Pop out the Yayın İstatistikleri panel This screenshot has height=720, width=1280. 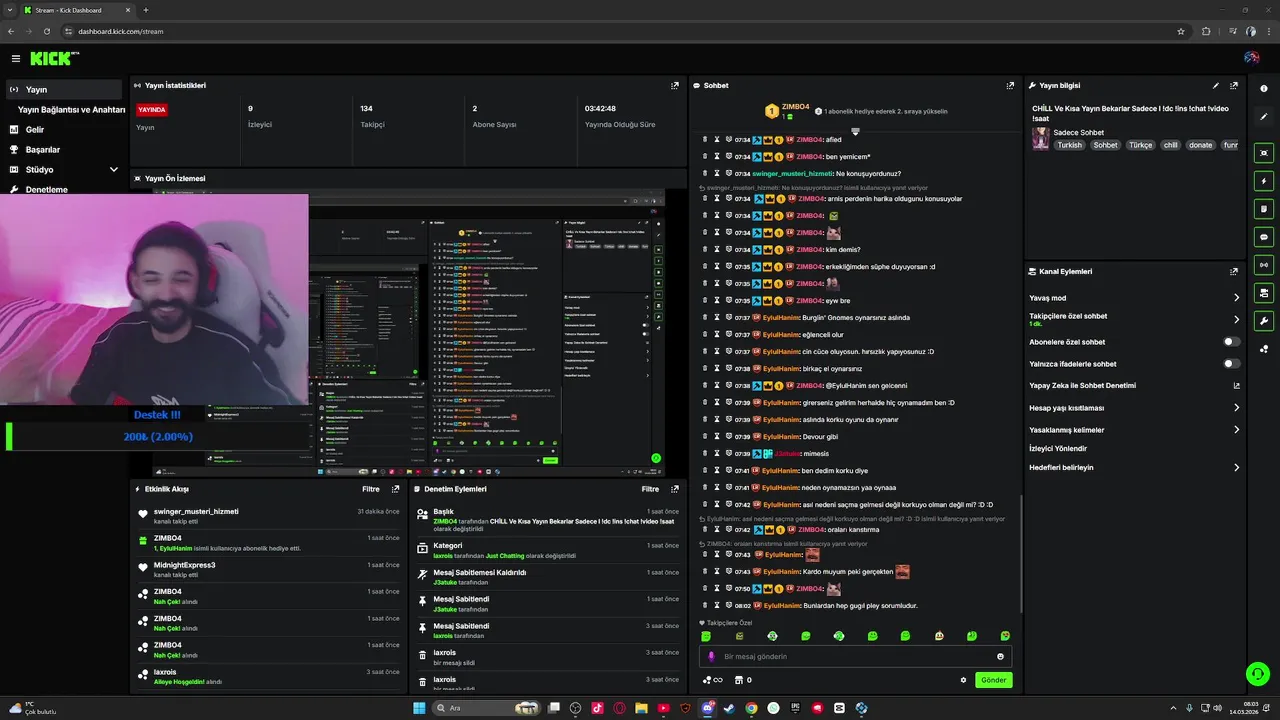point(675,86)
